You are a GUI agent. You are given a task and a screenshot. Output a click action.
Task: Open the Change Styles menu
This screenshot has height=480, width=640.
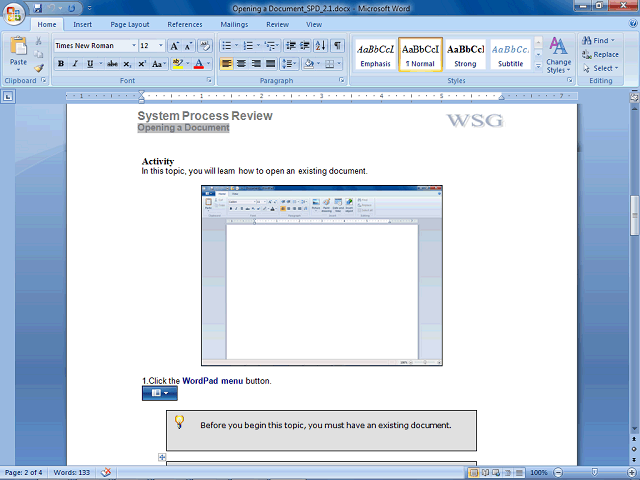[558, 56]
